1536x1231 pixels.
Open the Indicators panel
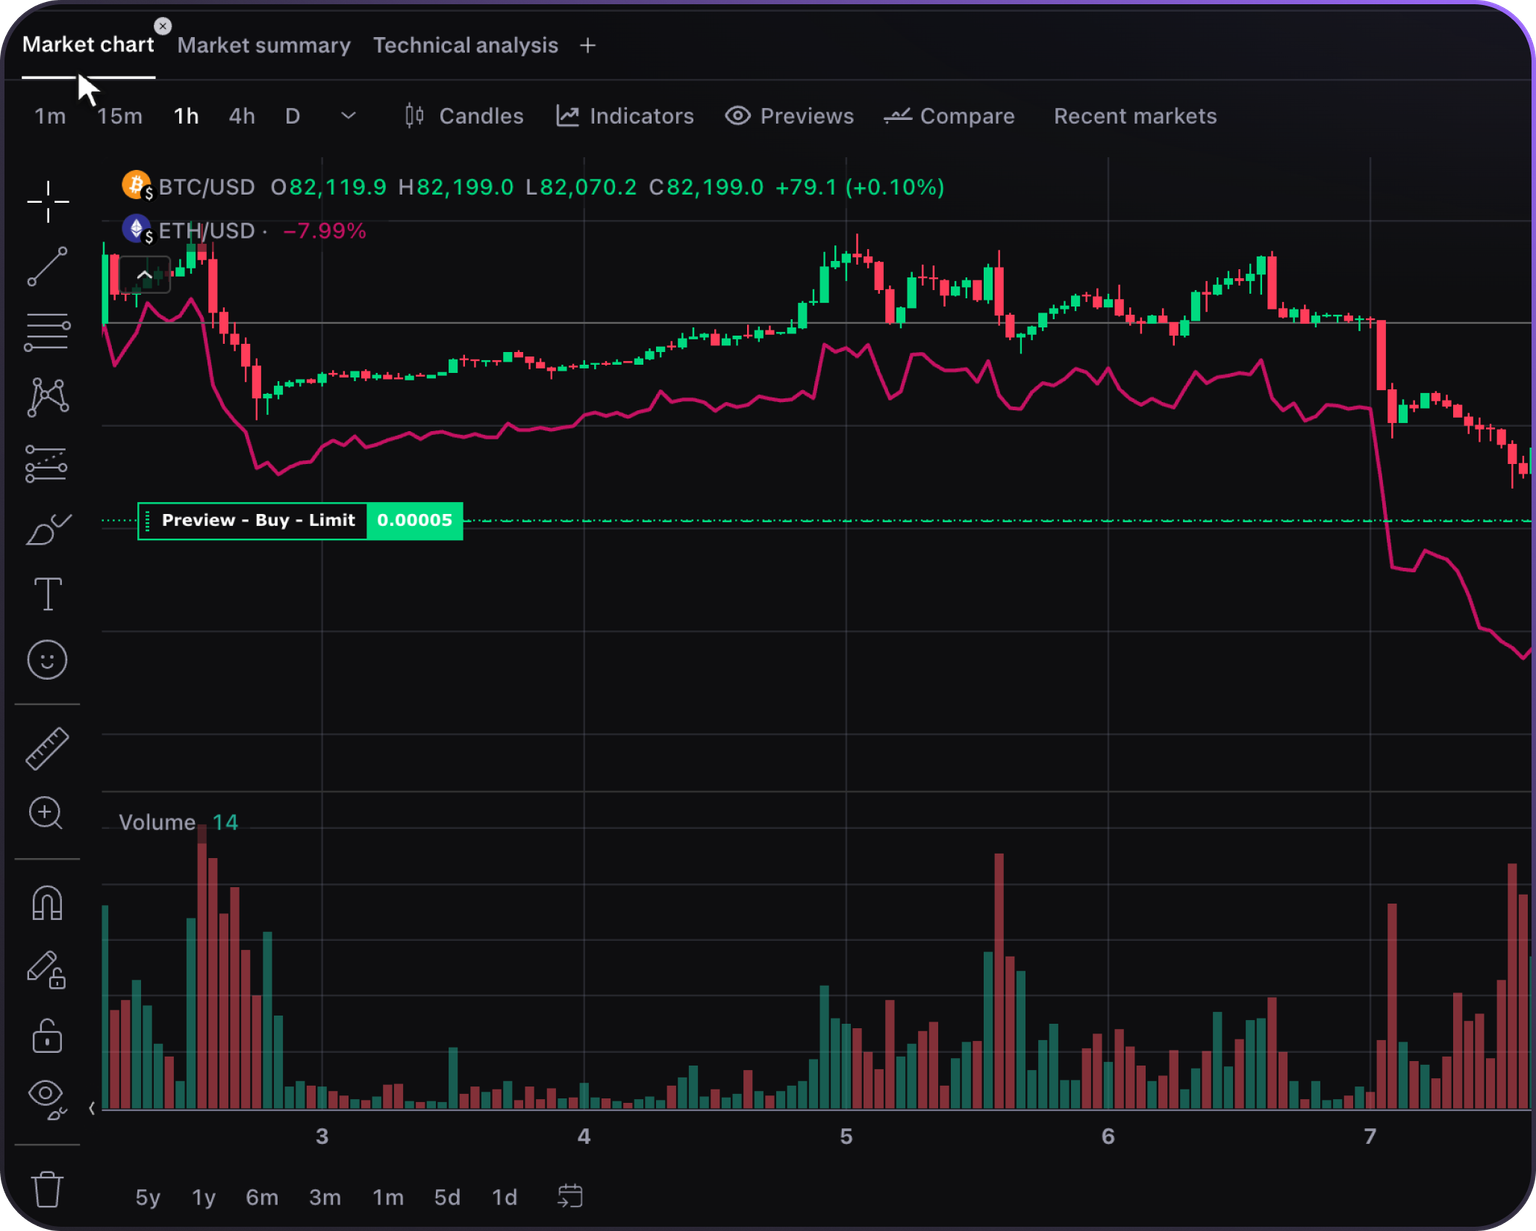pos(625,116)
